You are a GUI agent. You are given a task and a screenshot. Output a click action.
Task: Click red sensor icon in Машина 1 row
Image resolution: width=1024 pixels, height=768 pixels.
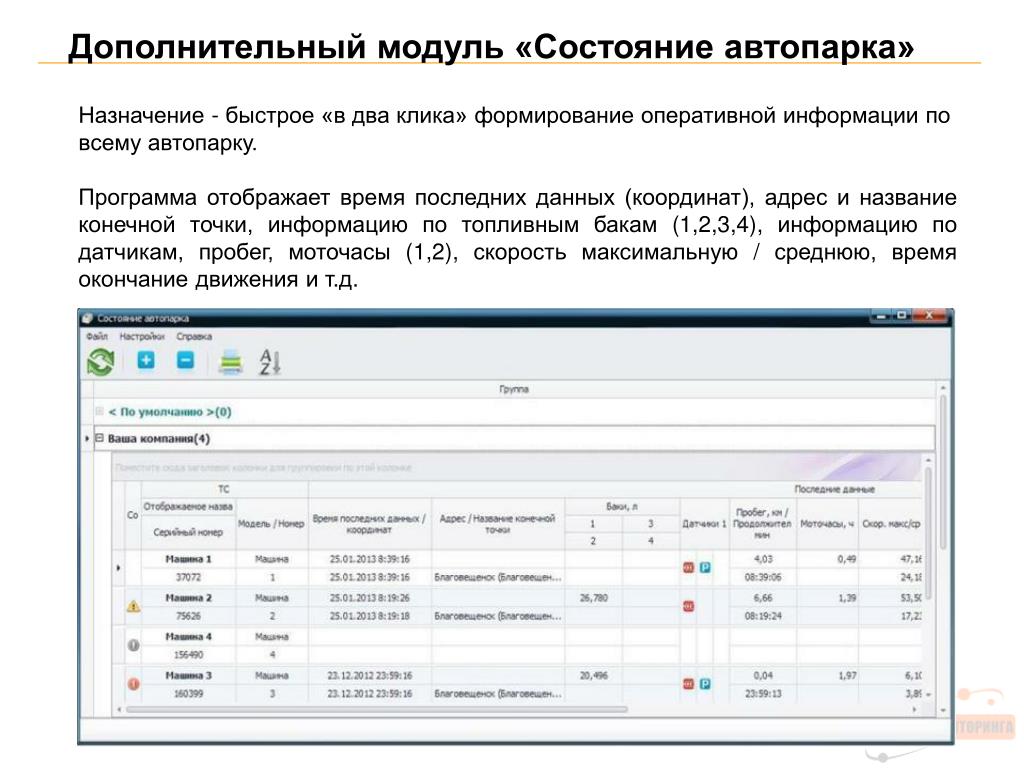click(688, 568)
